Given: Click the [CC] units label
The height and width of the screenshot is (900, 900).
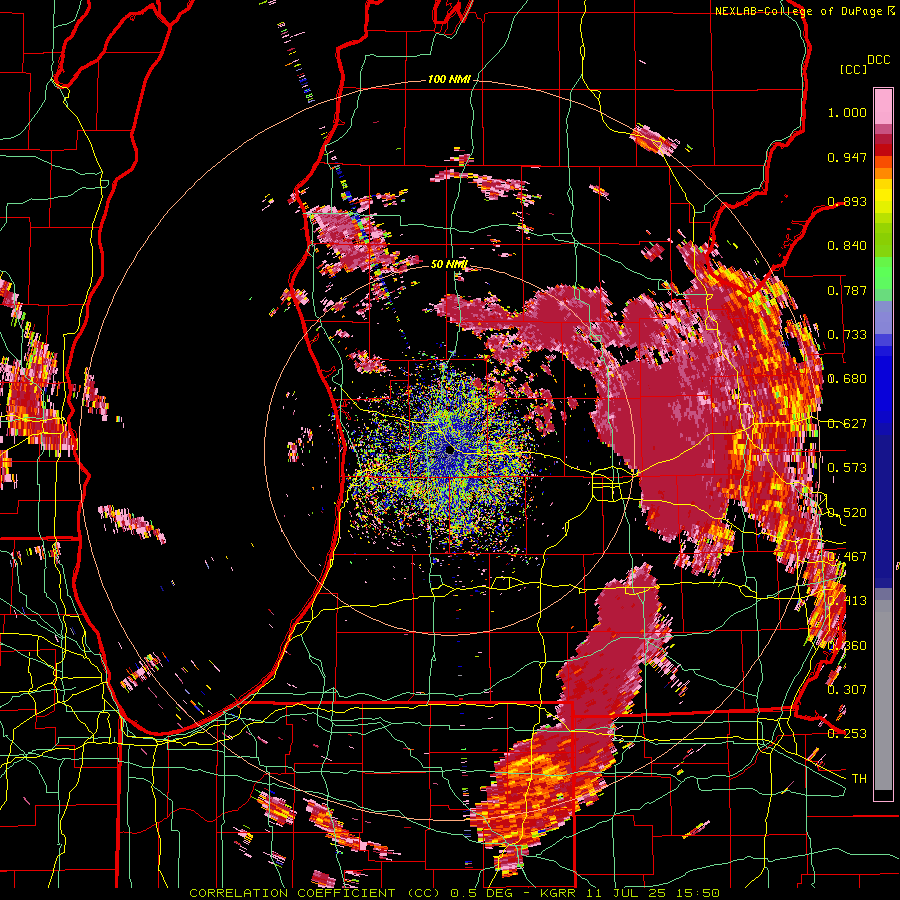Looking at the screenshot, I should 853,69.
